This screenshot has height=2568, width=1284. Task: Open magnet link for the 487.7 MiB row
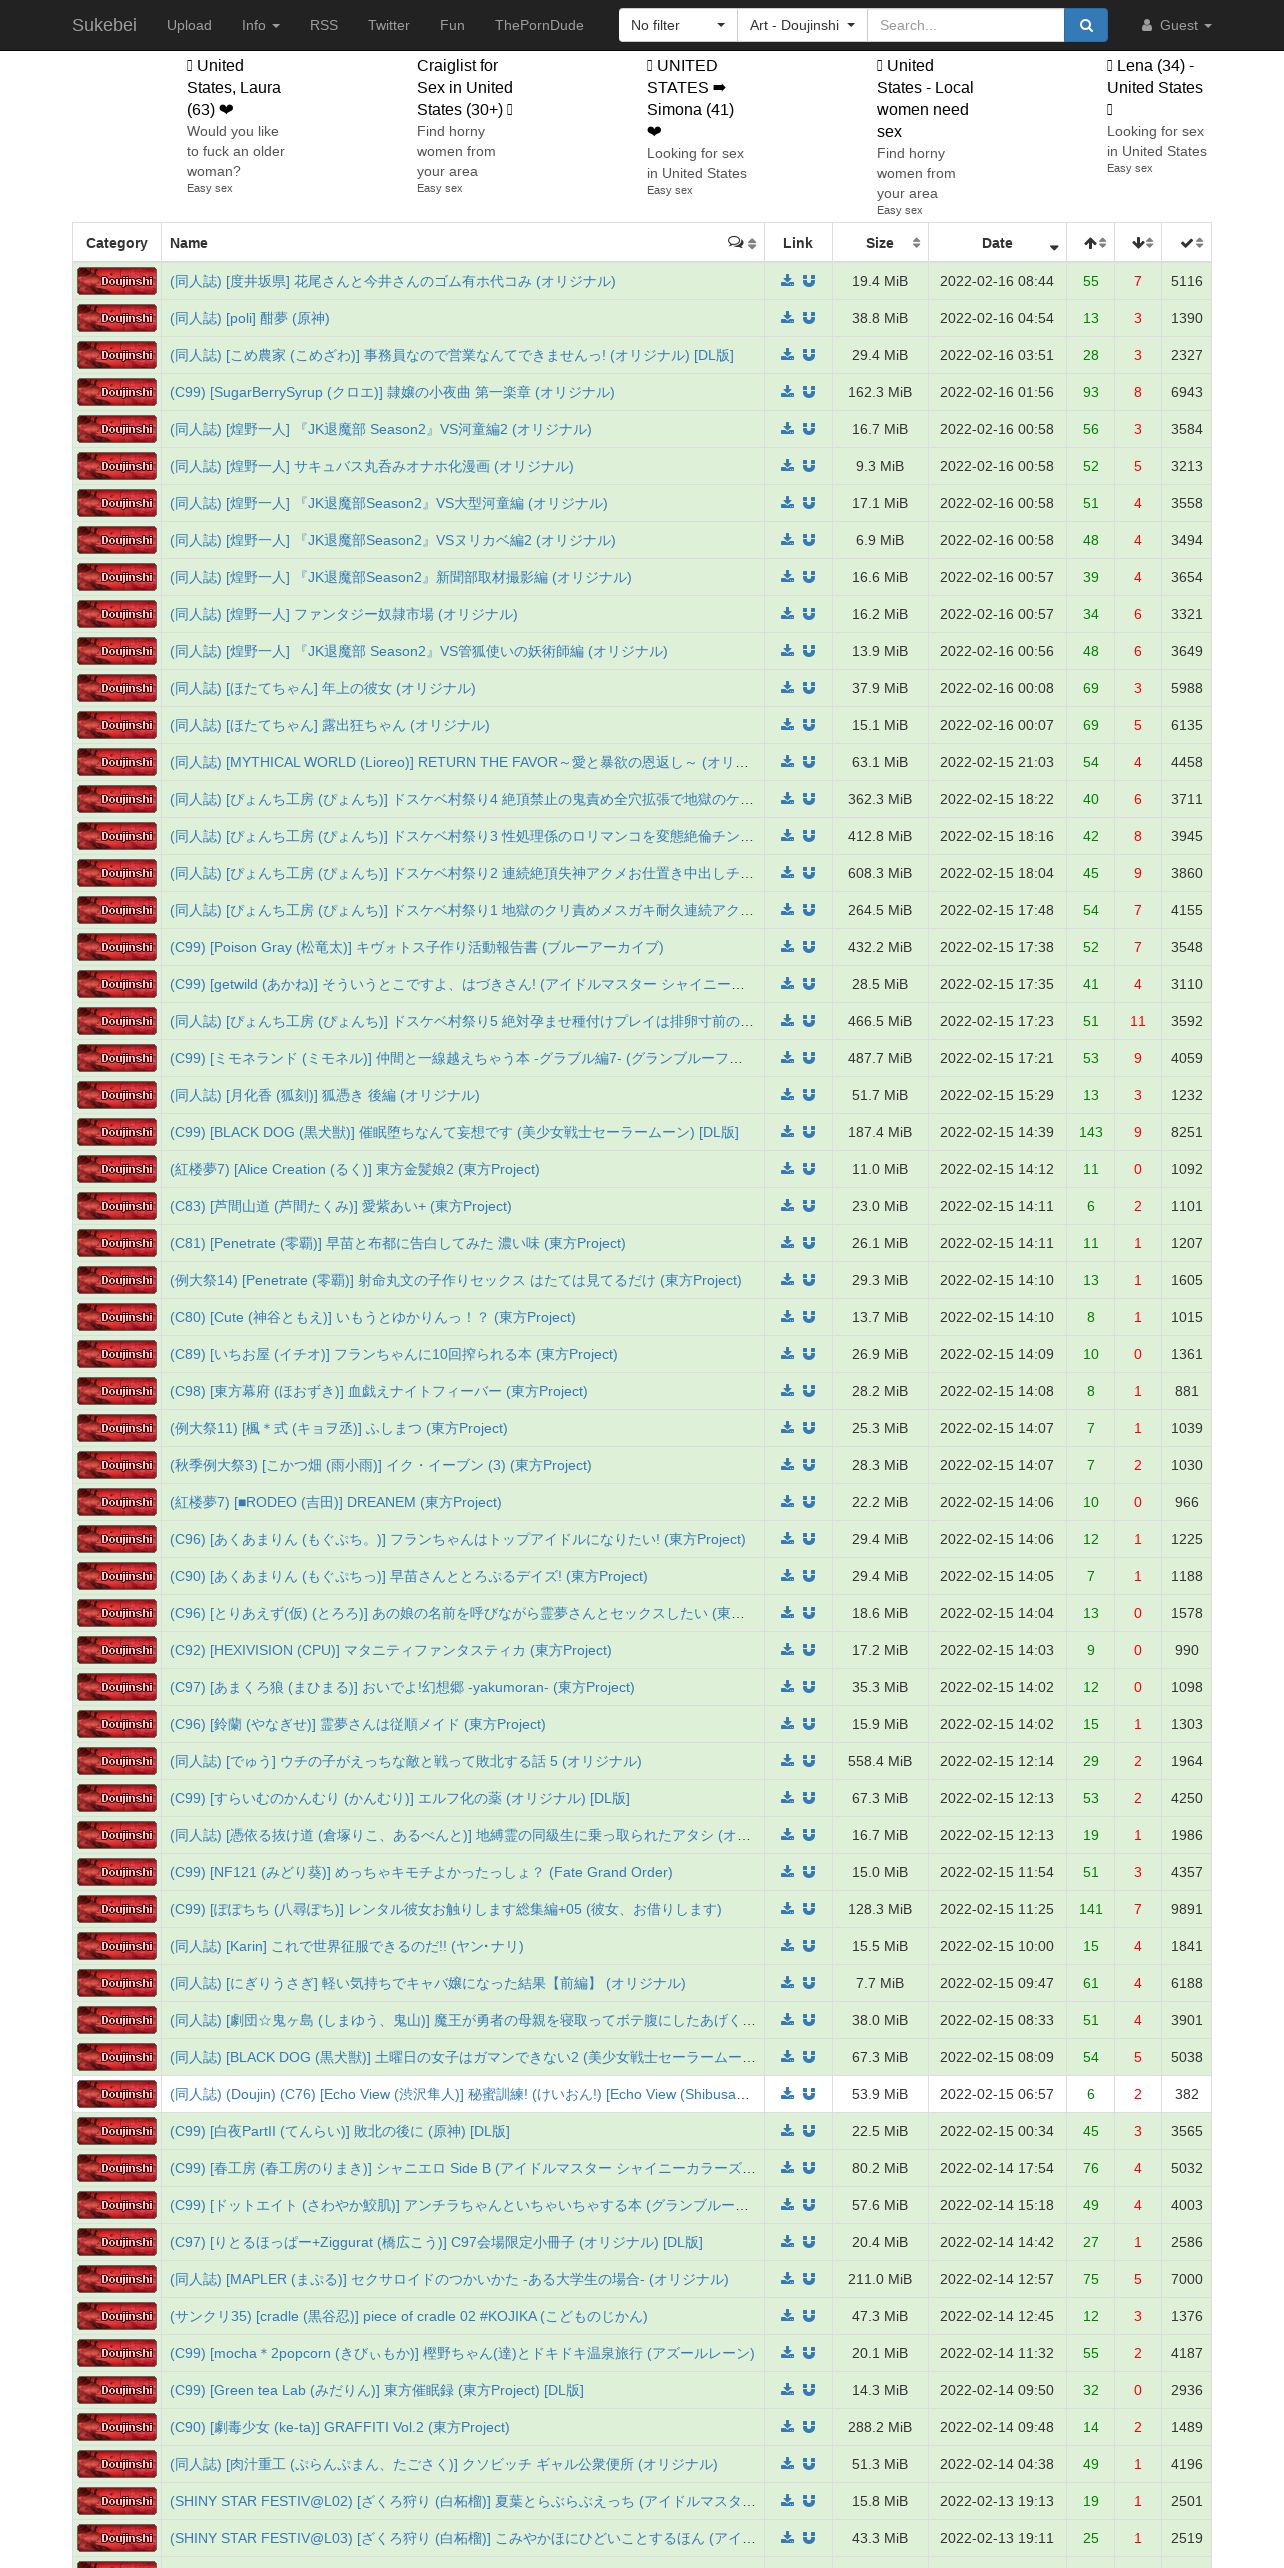809,1058
